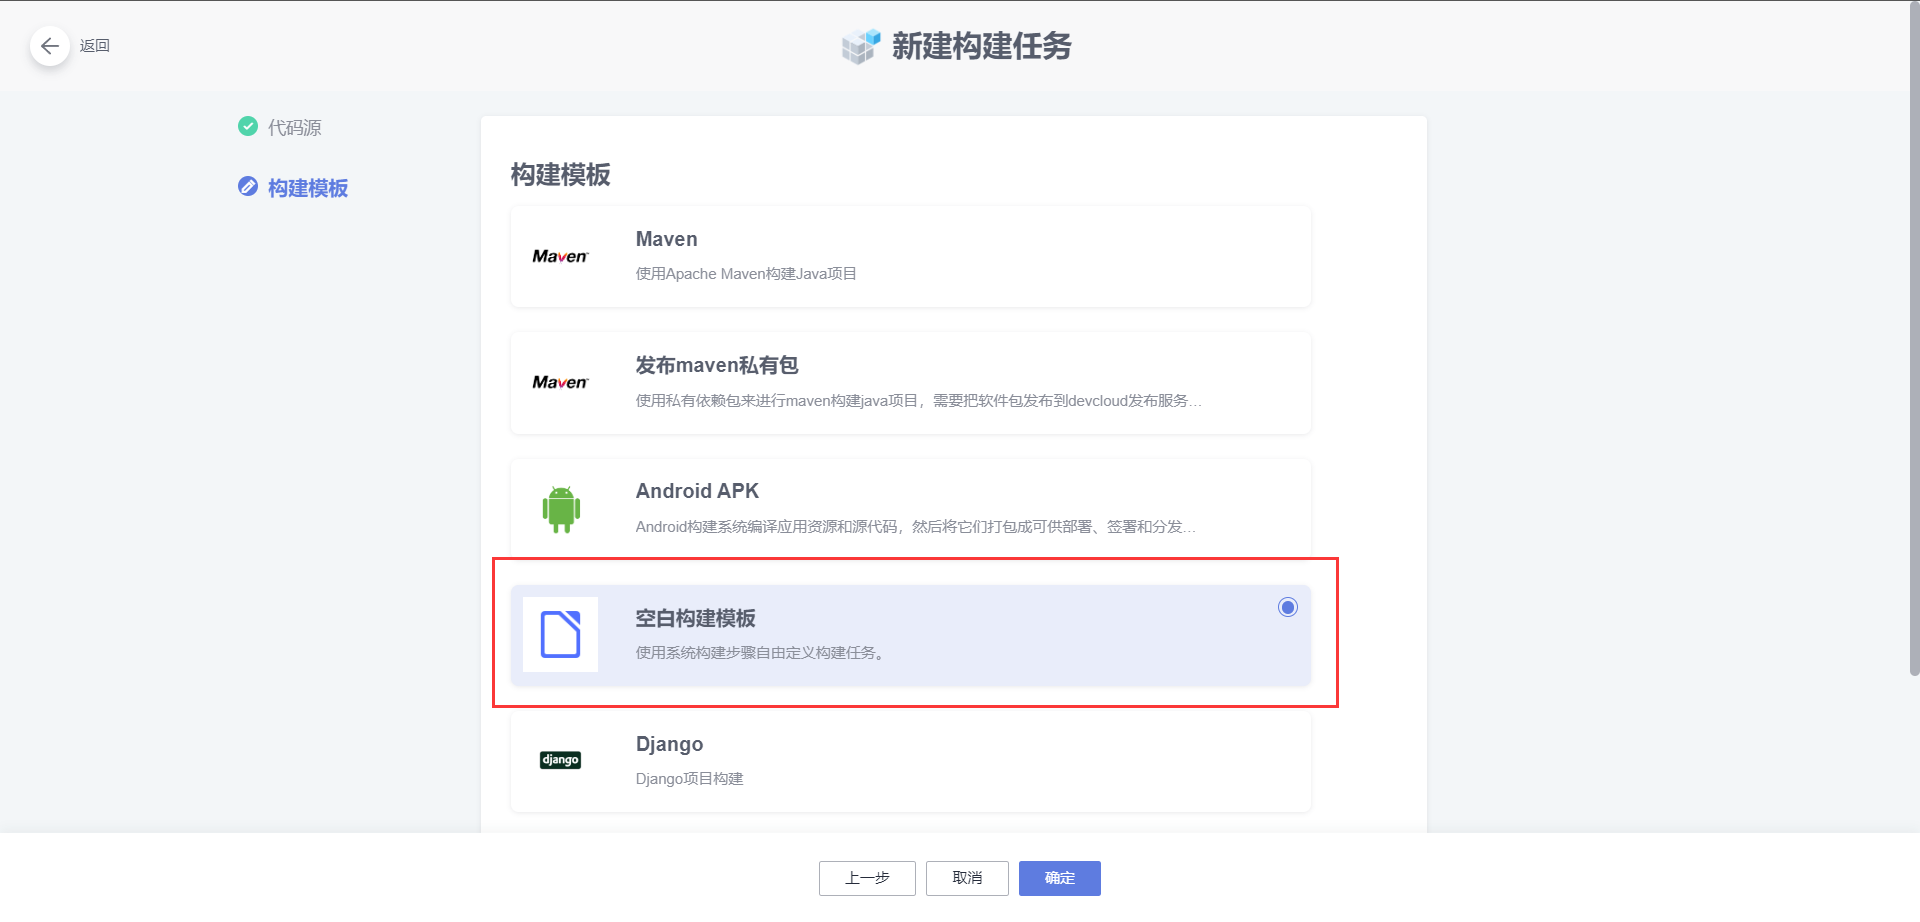Select the 空白构建模板 radio button
Viewport: 1920px width, 922px height.
click(1287, 607)
